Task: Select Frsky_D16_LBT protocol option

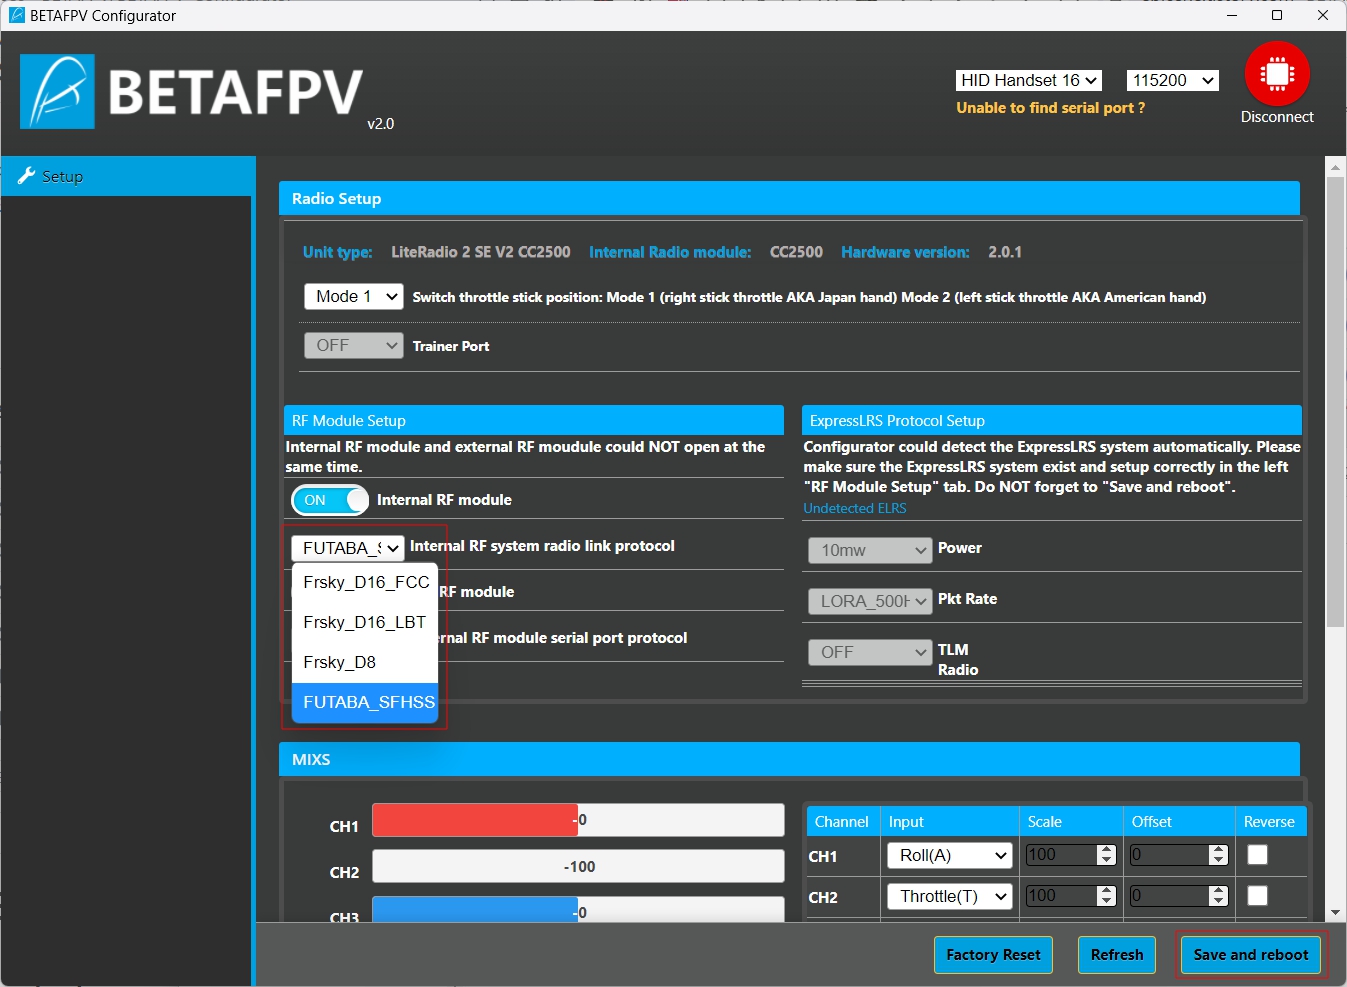Action: [365, 622]
